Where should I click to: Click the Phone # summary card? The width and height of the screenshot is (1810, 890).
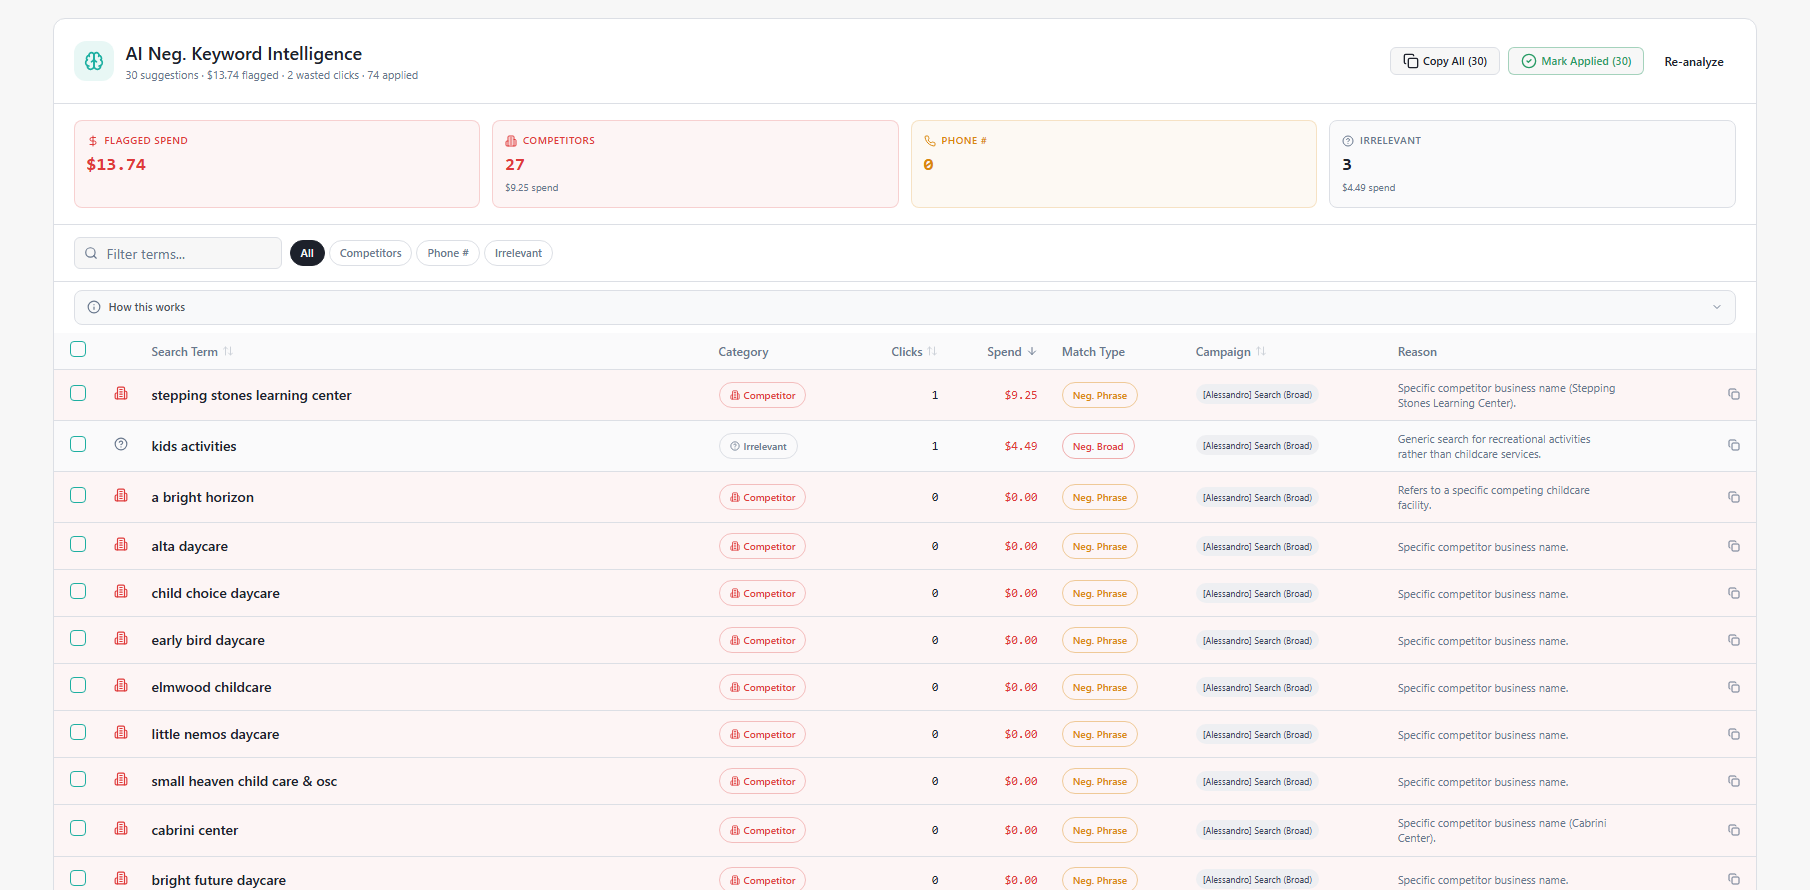1114,164
